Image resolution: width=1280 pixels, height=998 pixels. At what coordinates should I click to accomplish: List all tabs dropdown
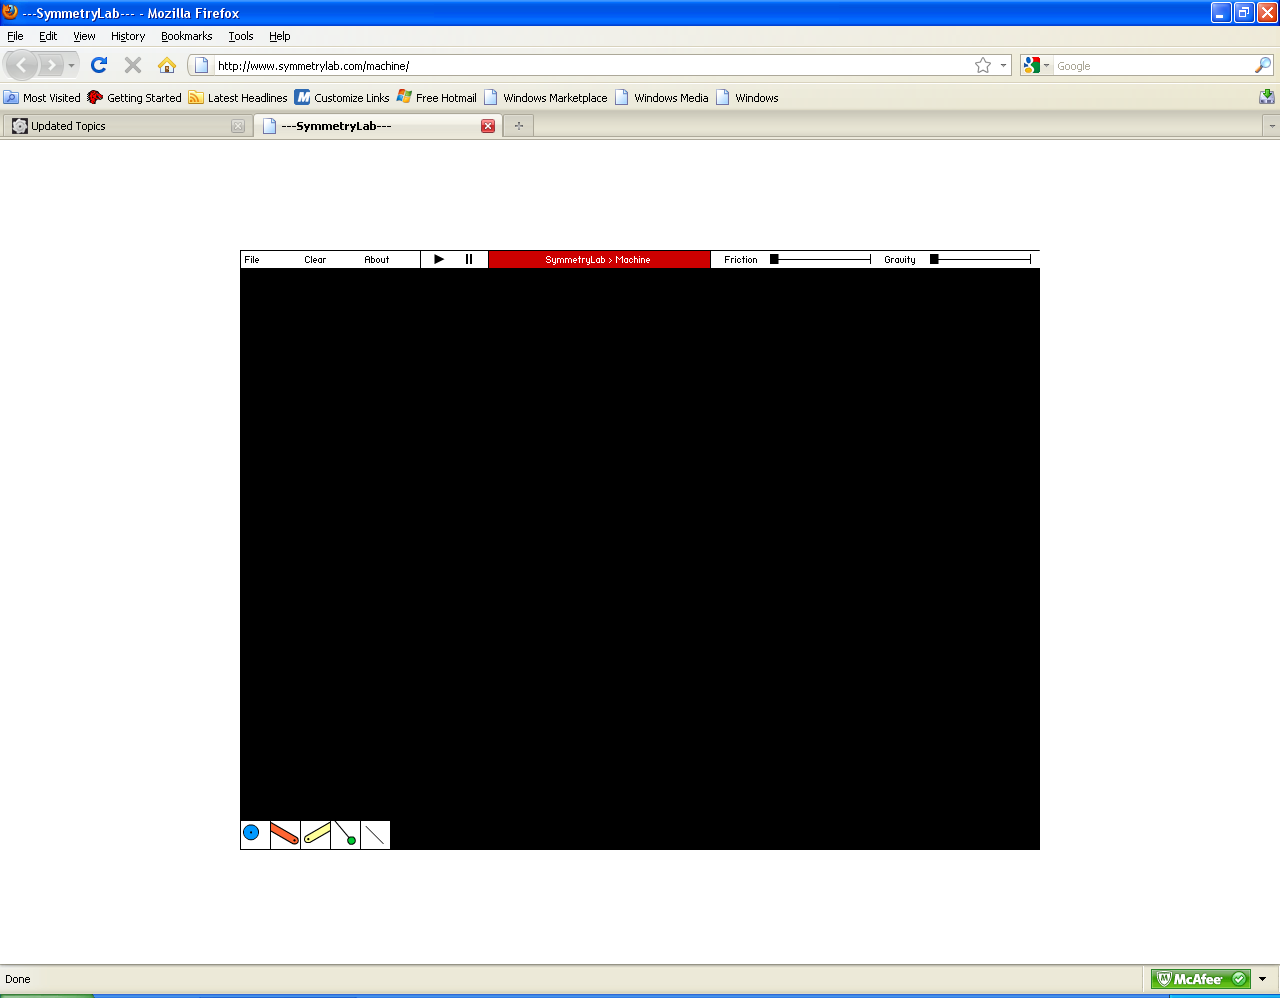click(1271, 126)
